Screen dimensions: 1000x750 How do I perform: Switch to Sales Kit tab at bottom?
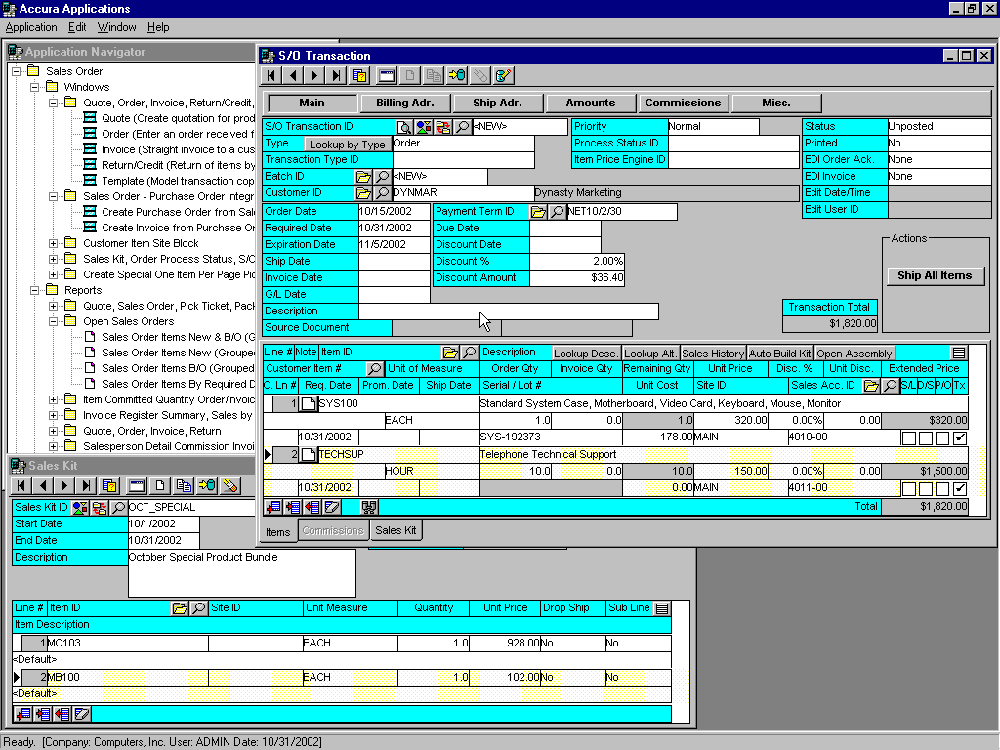395,530
